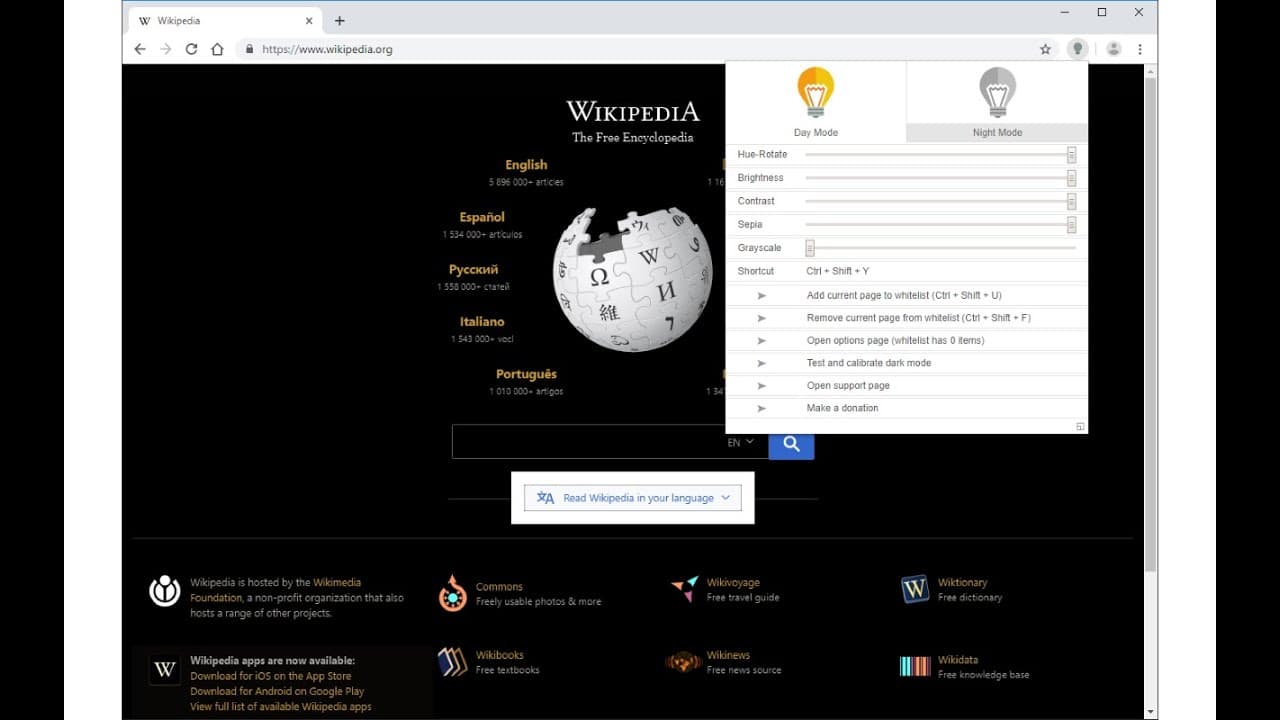Click the Wikivoyage logo icon
Screen dimensions: 1280x720
tap(685, 589)
